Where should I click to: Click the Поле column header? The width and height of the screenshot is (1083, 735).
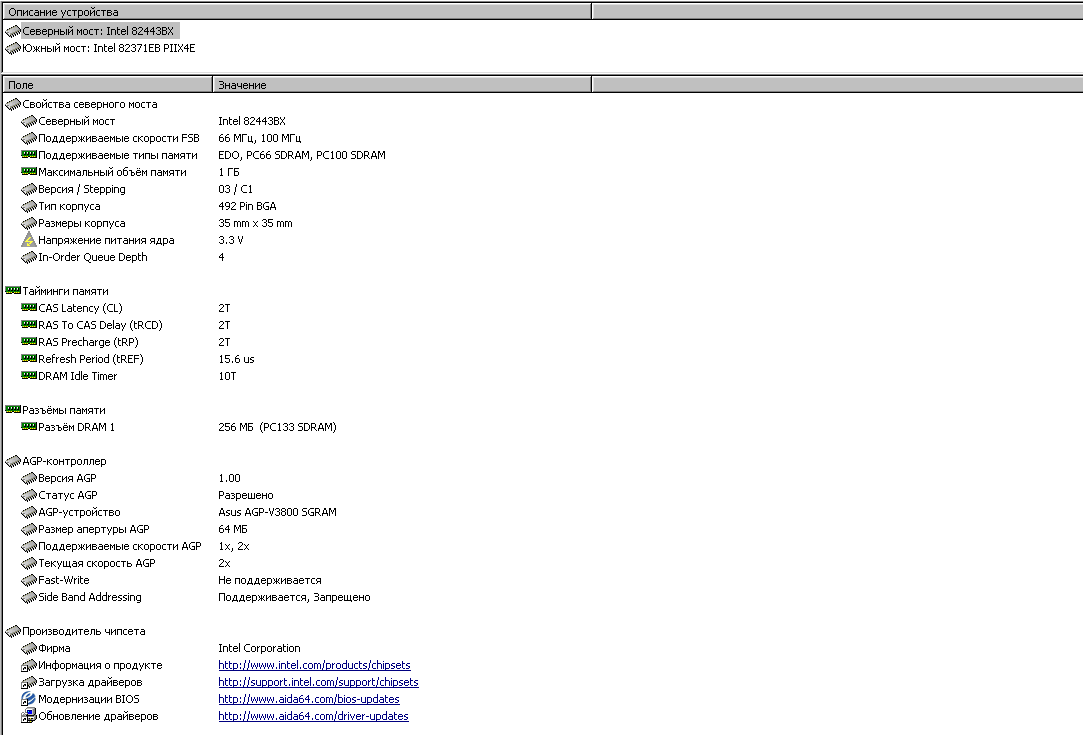click(x=107, y=85)
